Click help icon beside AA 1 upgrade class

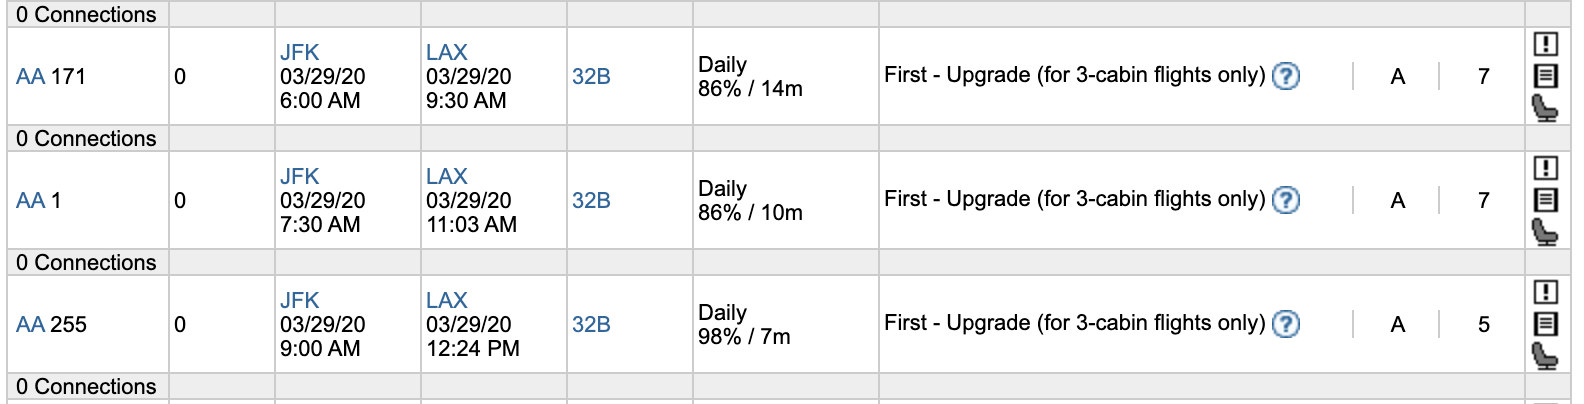click(1286, 200)
